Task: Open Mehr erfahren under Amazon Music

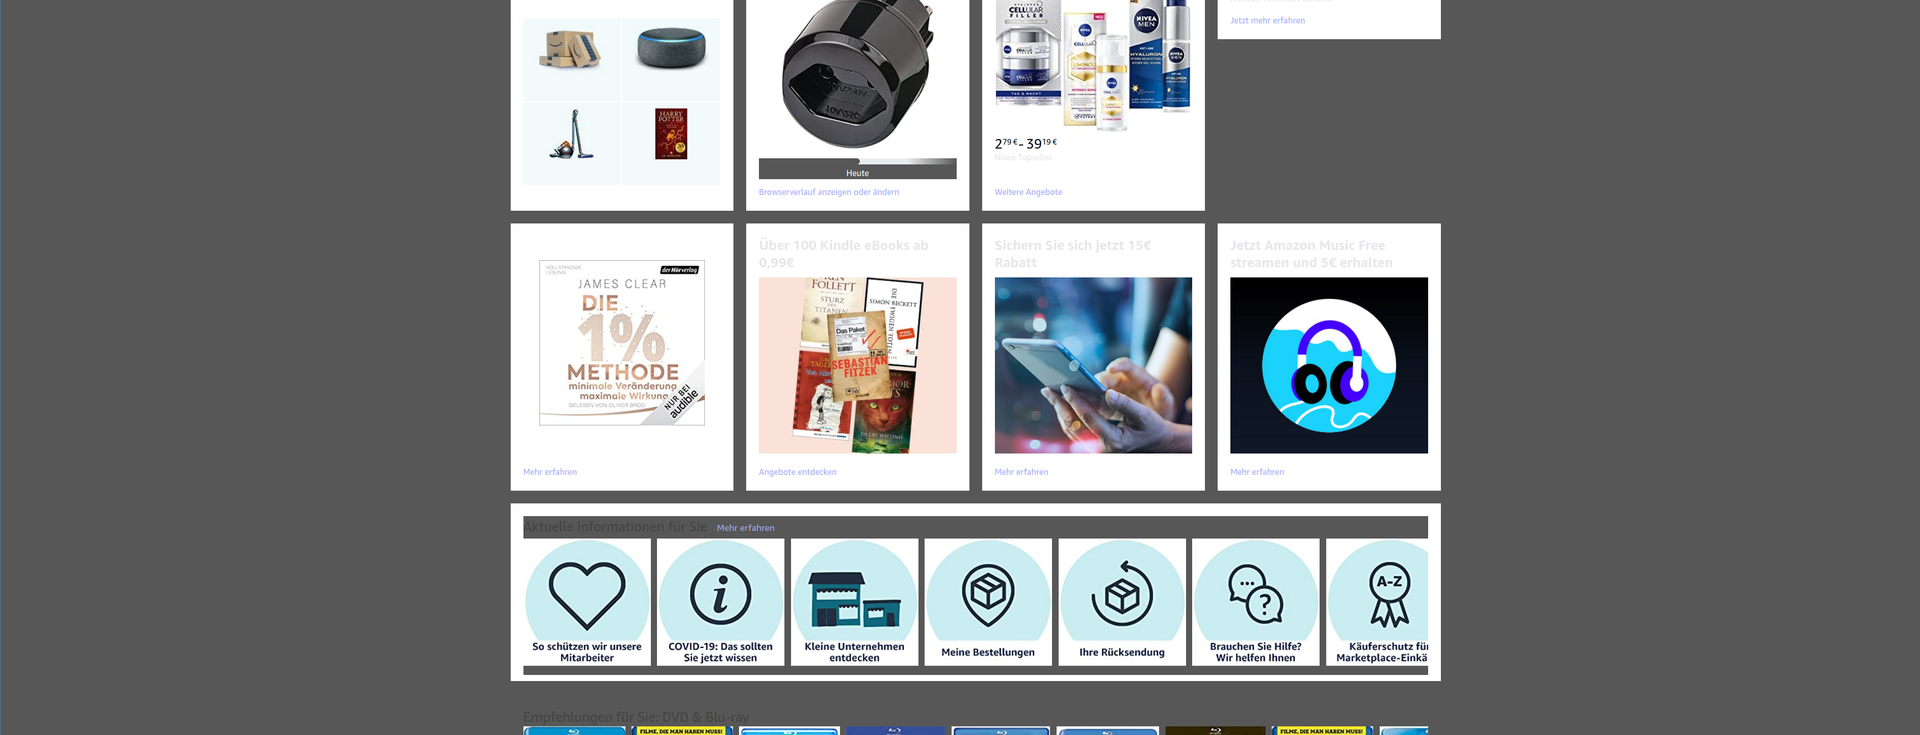Action: (1257, 472)
